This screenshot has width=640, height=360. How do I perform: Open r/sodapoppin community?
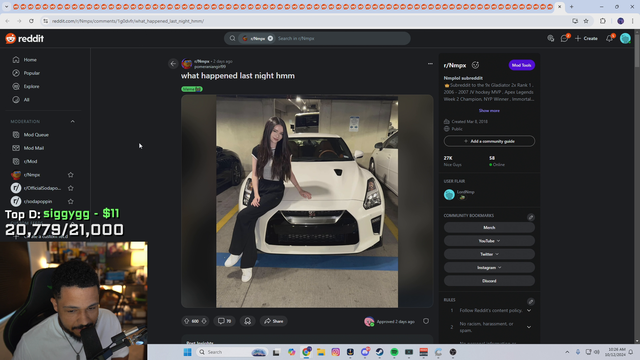[x=38, y=201]
